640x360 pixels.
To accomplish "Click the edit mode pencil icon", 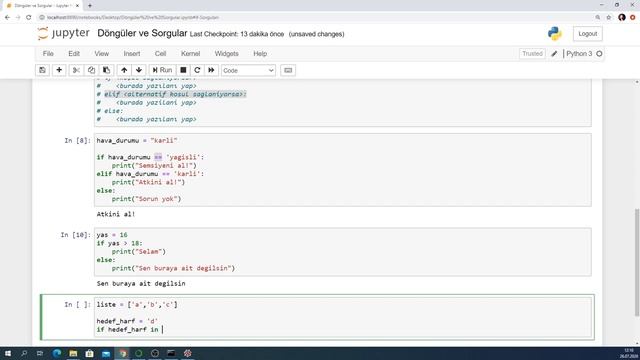I will click(554, 53).
